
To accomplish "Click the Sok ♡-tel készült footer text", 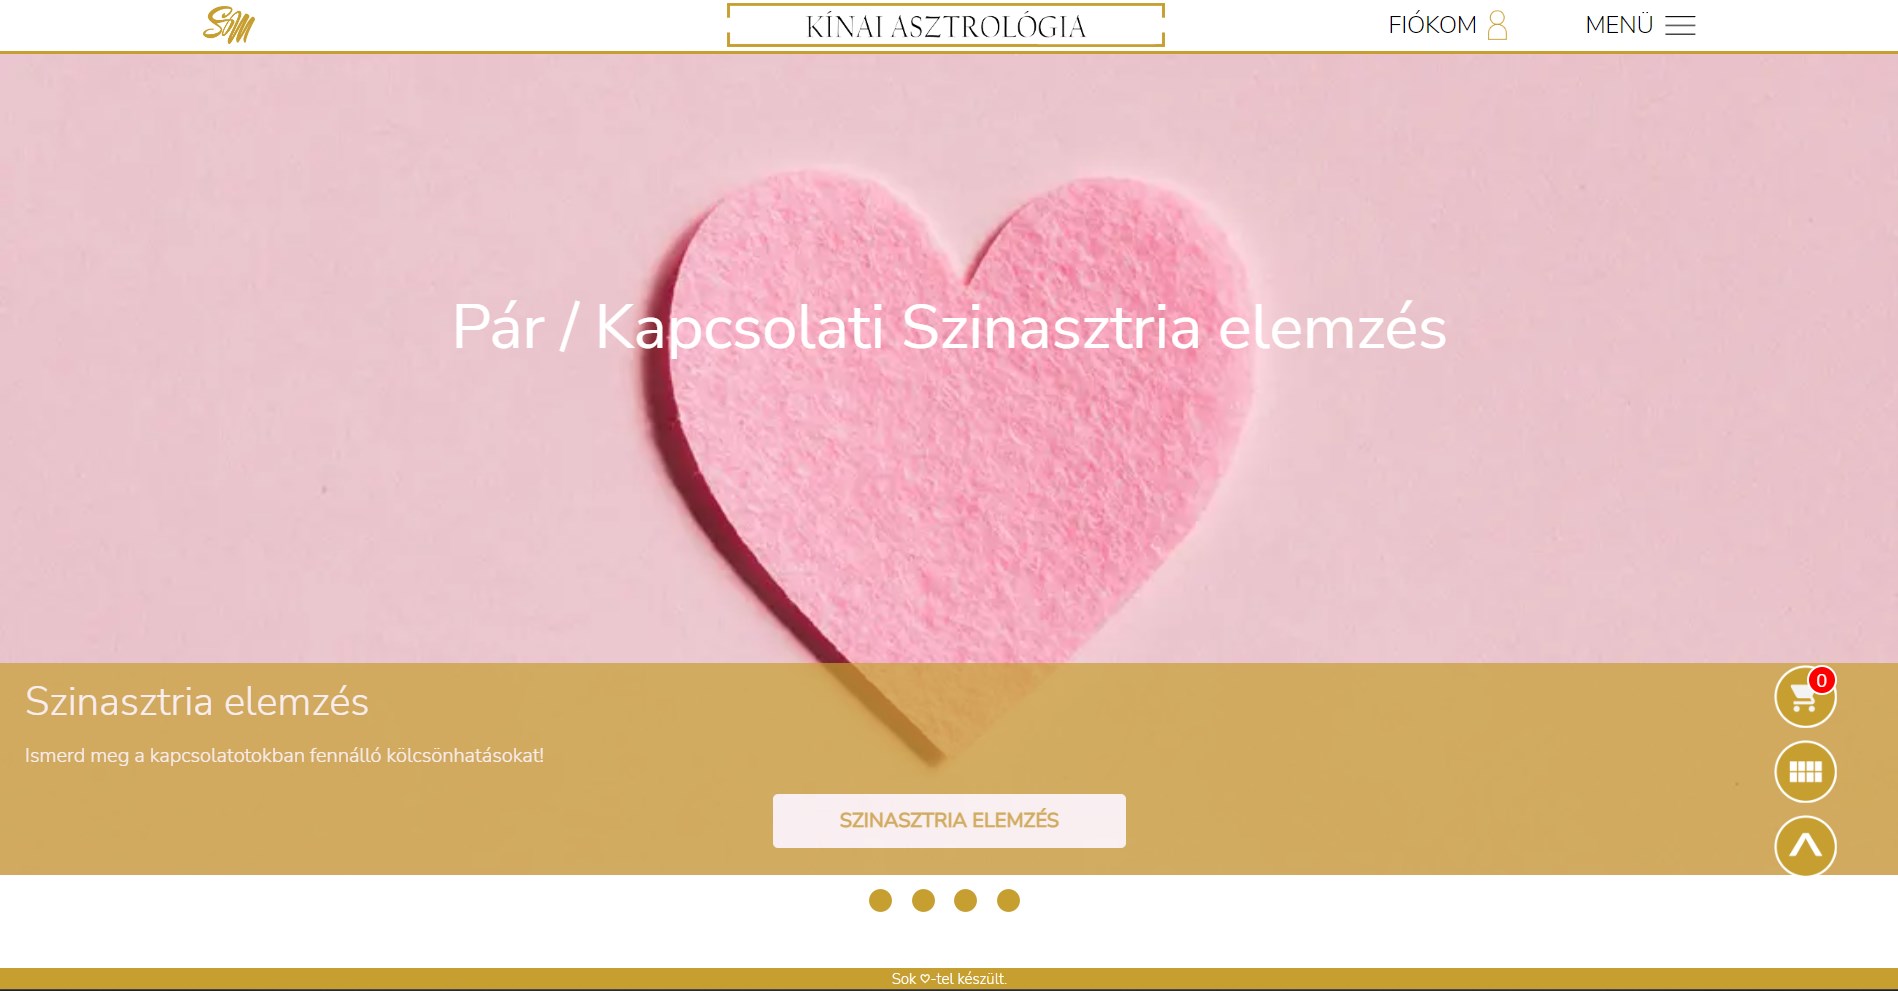I will click(x=949, y=979).
